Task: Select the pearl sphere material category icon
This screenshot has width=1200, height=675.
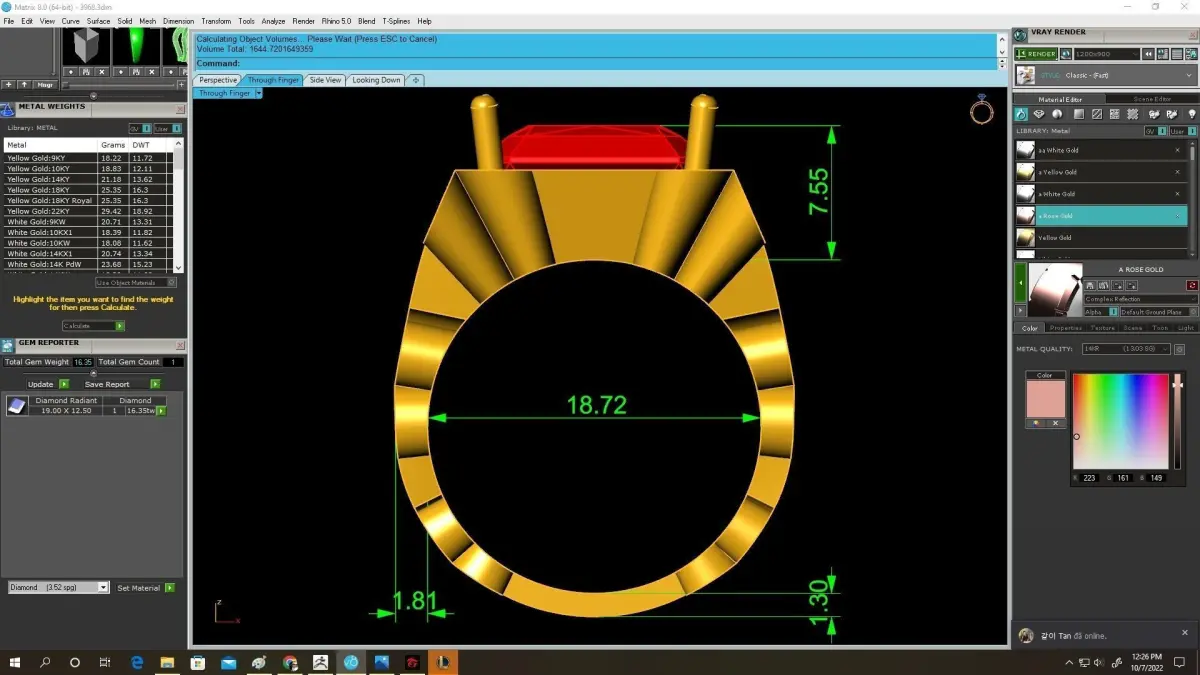Action: 1058,115
